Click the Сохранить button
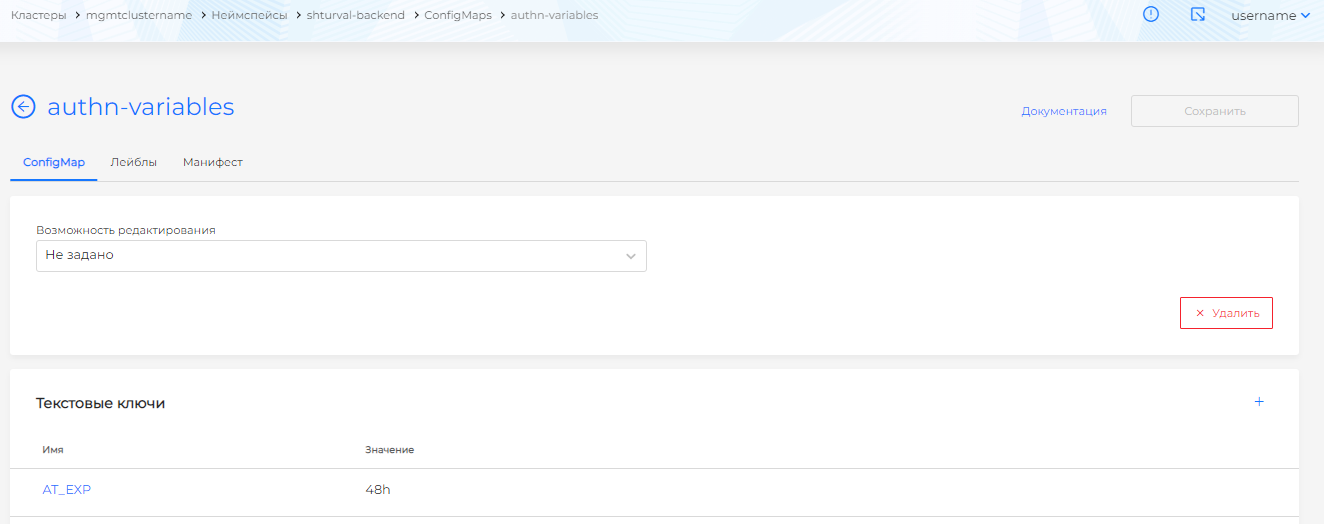1324x524 pixels. (x=1214, y=111)
